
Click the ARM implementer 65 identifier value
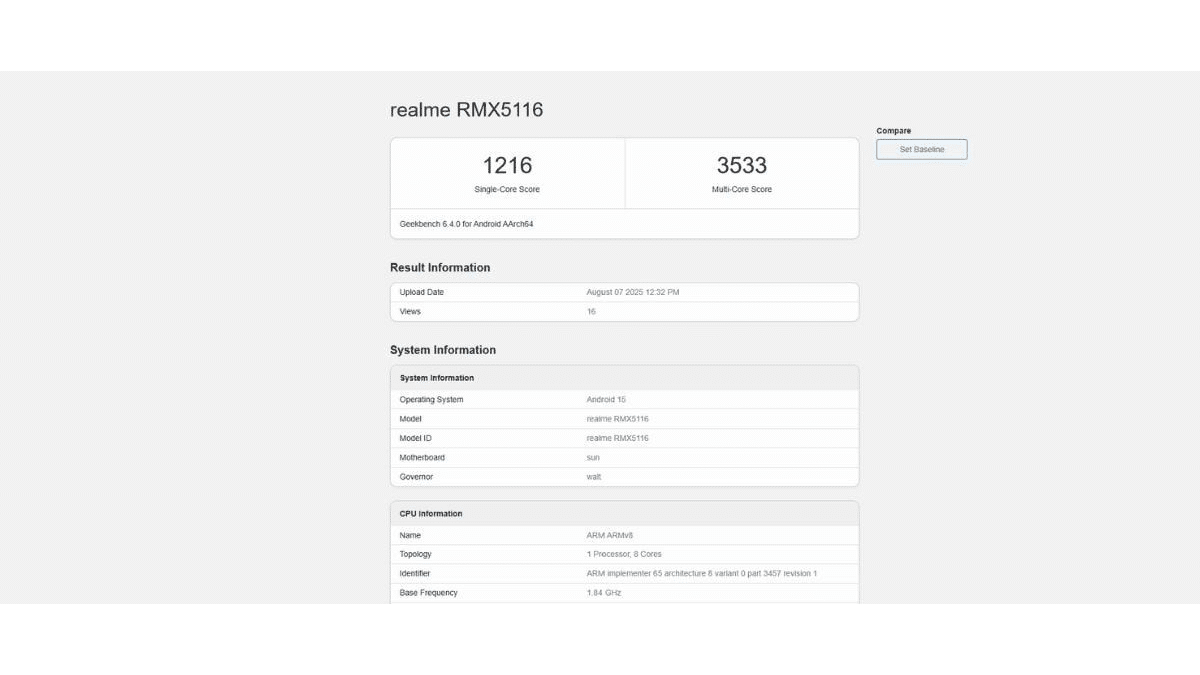coord(702,573)
